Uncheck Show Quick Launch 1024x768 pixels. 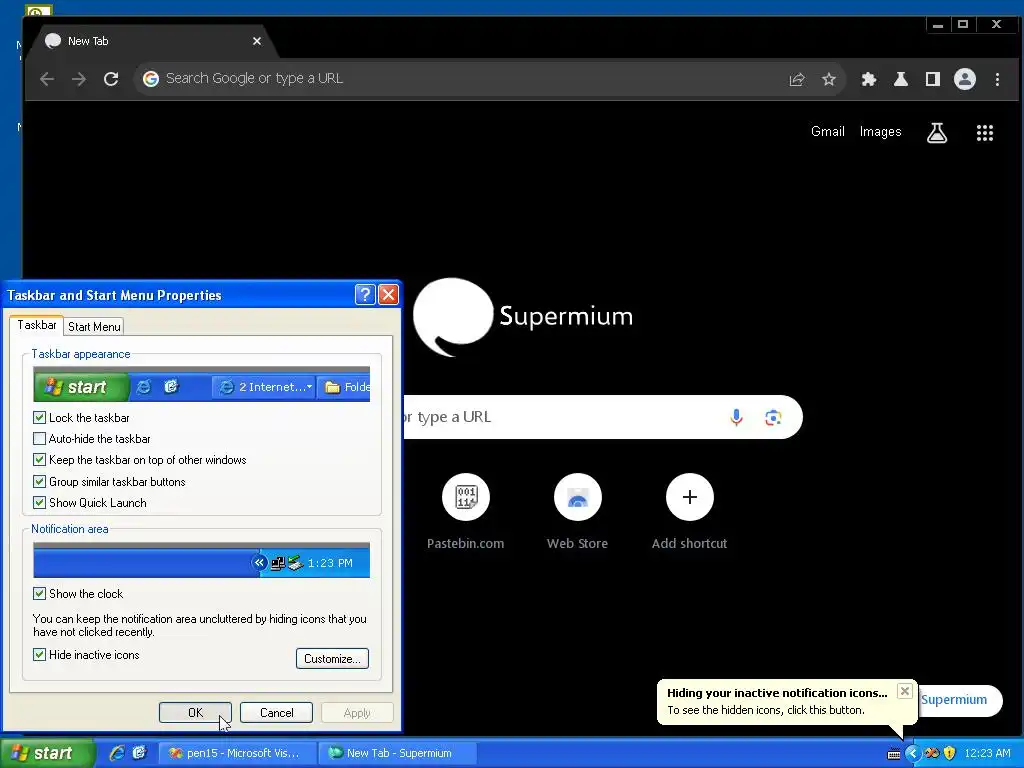point(39,503)
